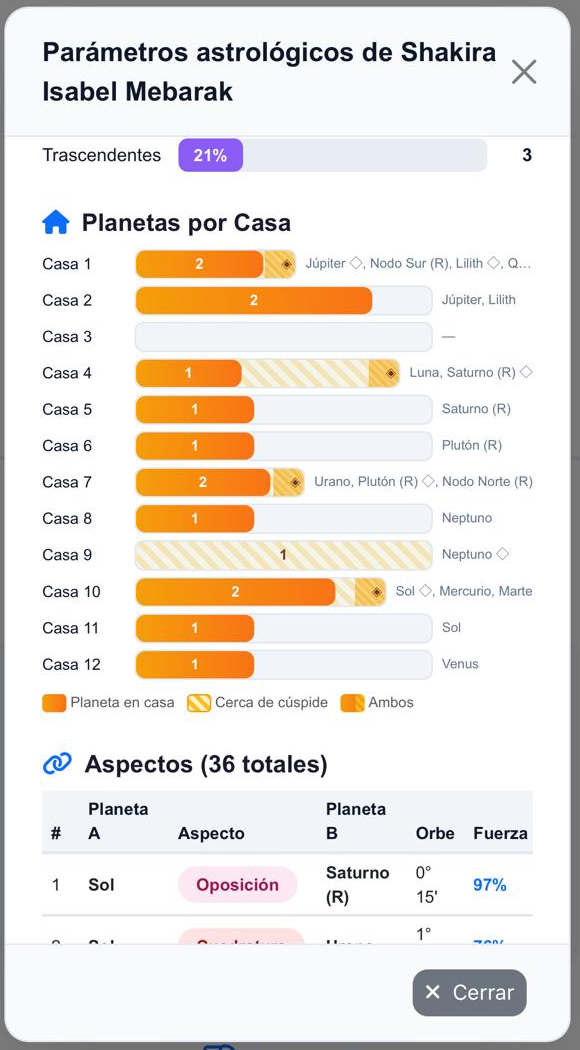This screenshot has height=1050, width=580.
Task: Click the striped Casa 9 bar
Action: coord(284,555)
